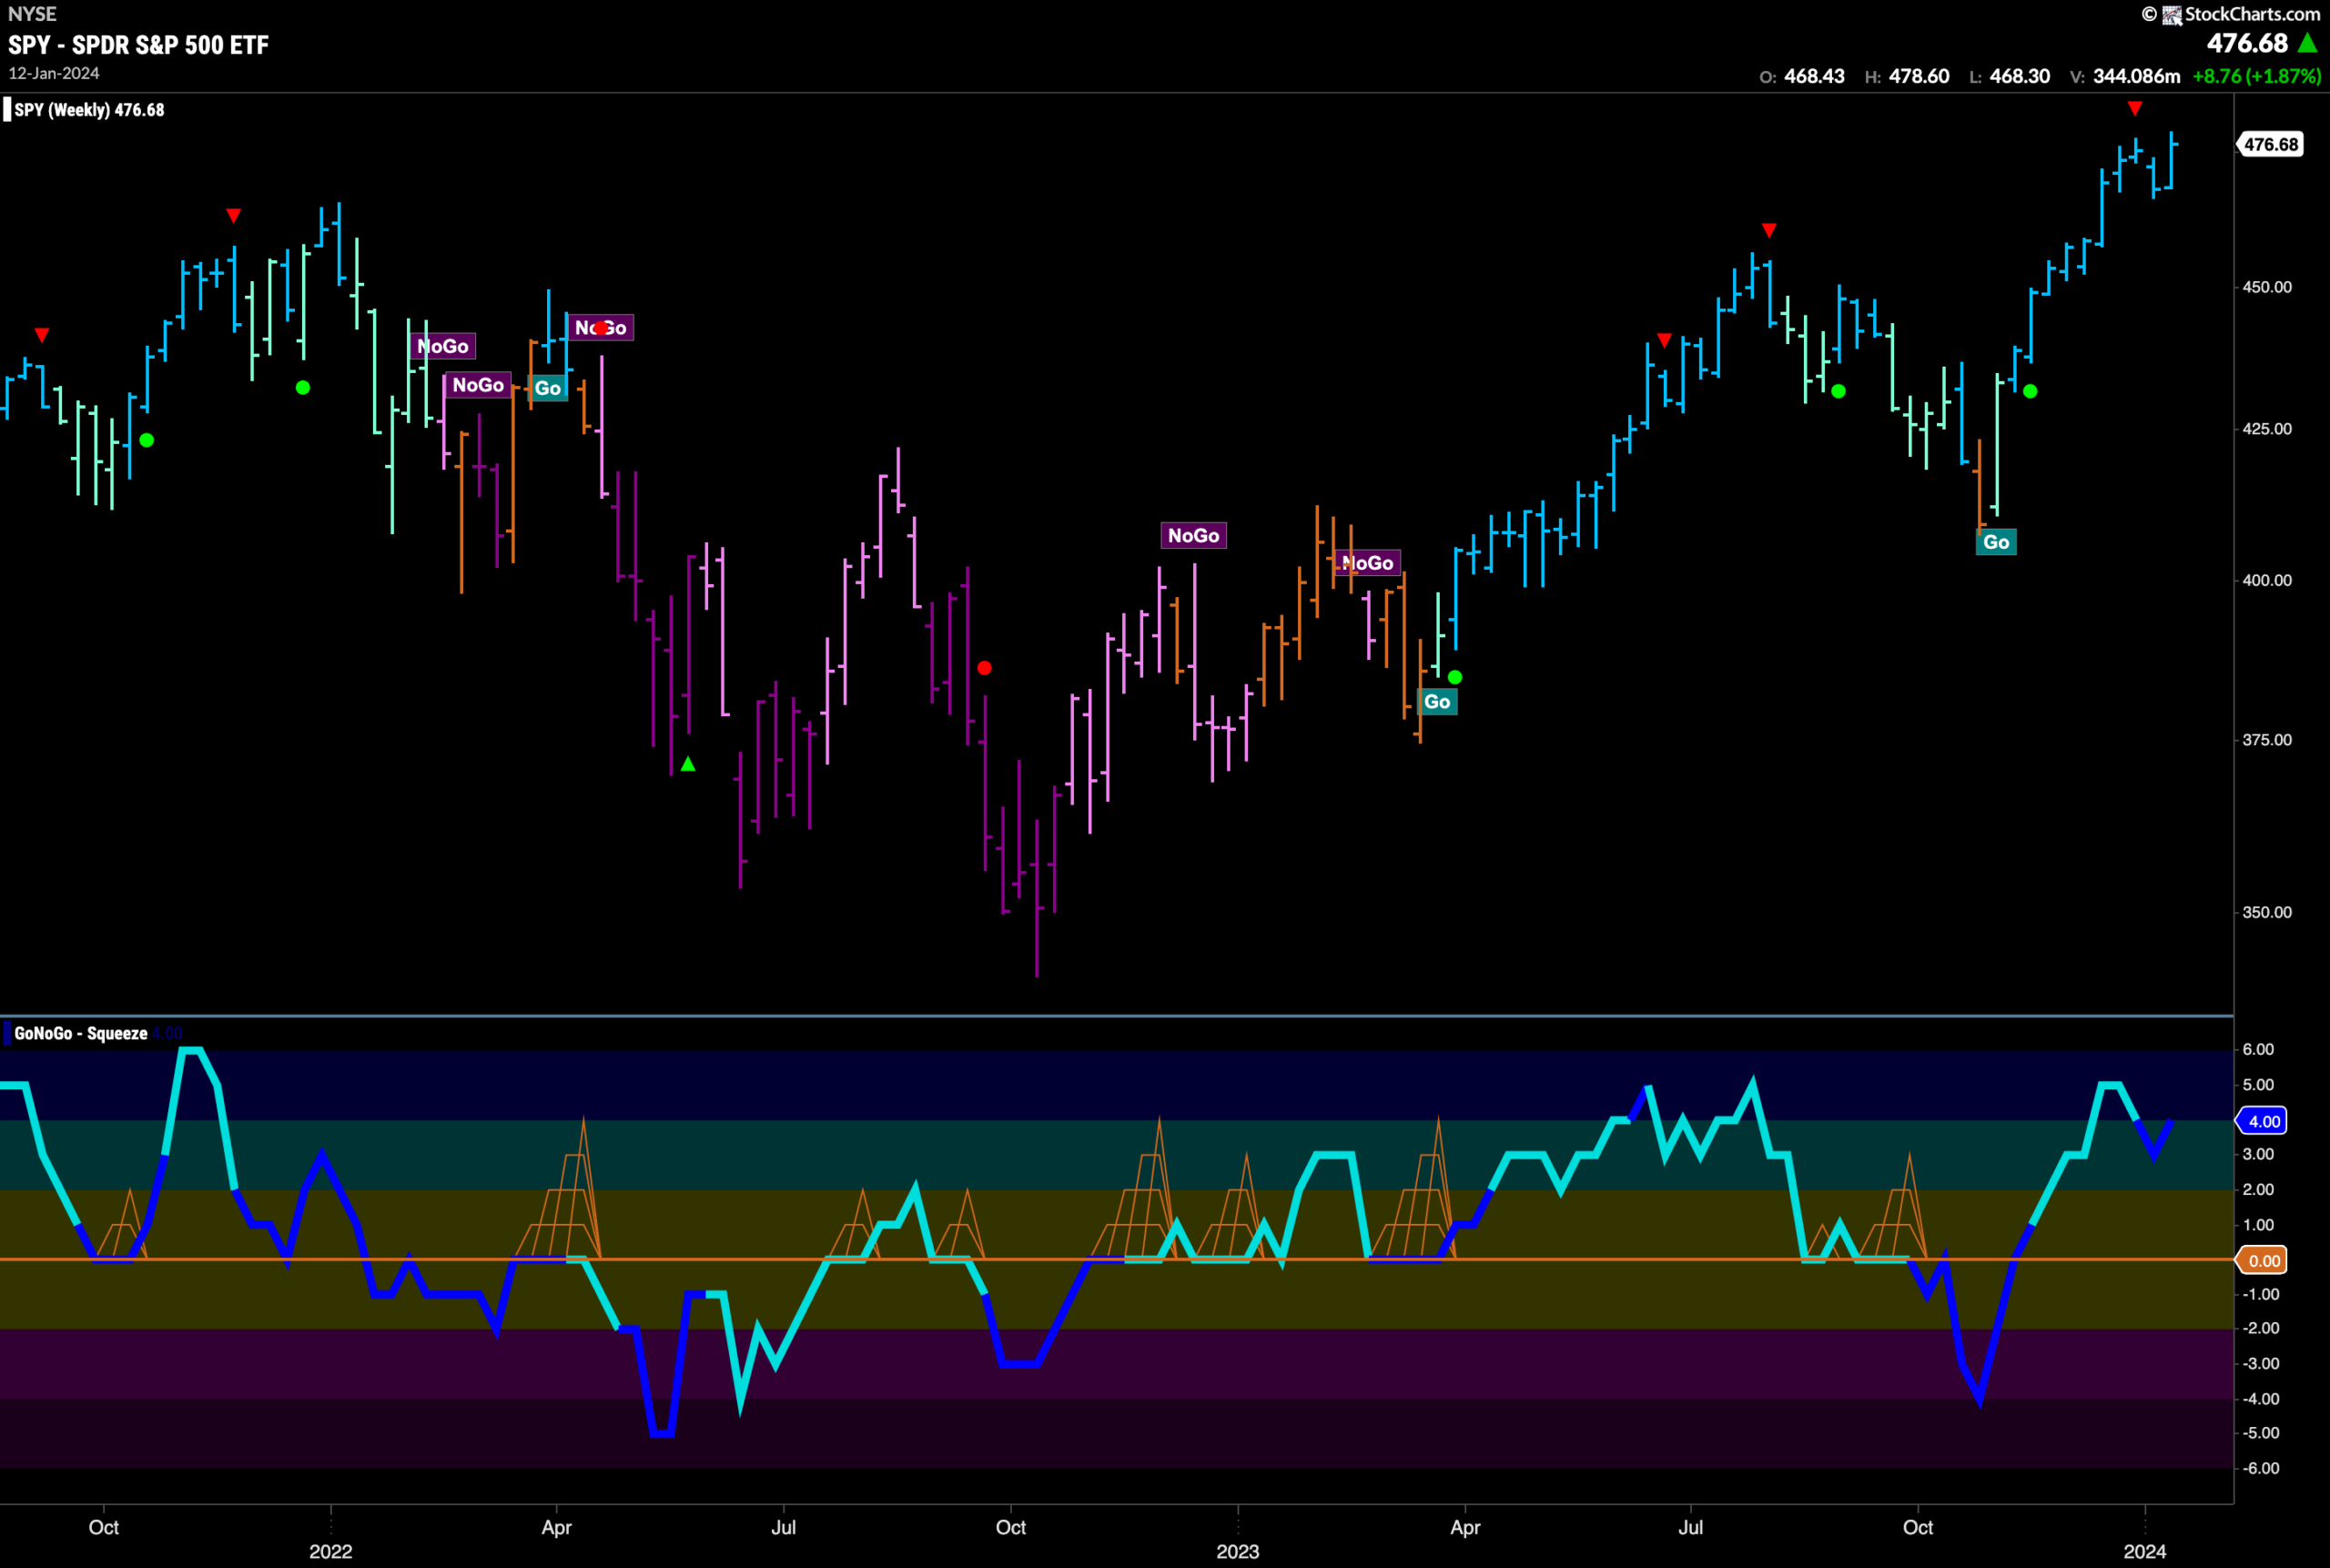The width and height of the screenshot is (2330, 1568).
Task: Click the blue 4.00 oscillator value tag
Action: [2263, 1121]
